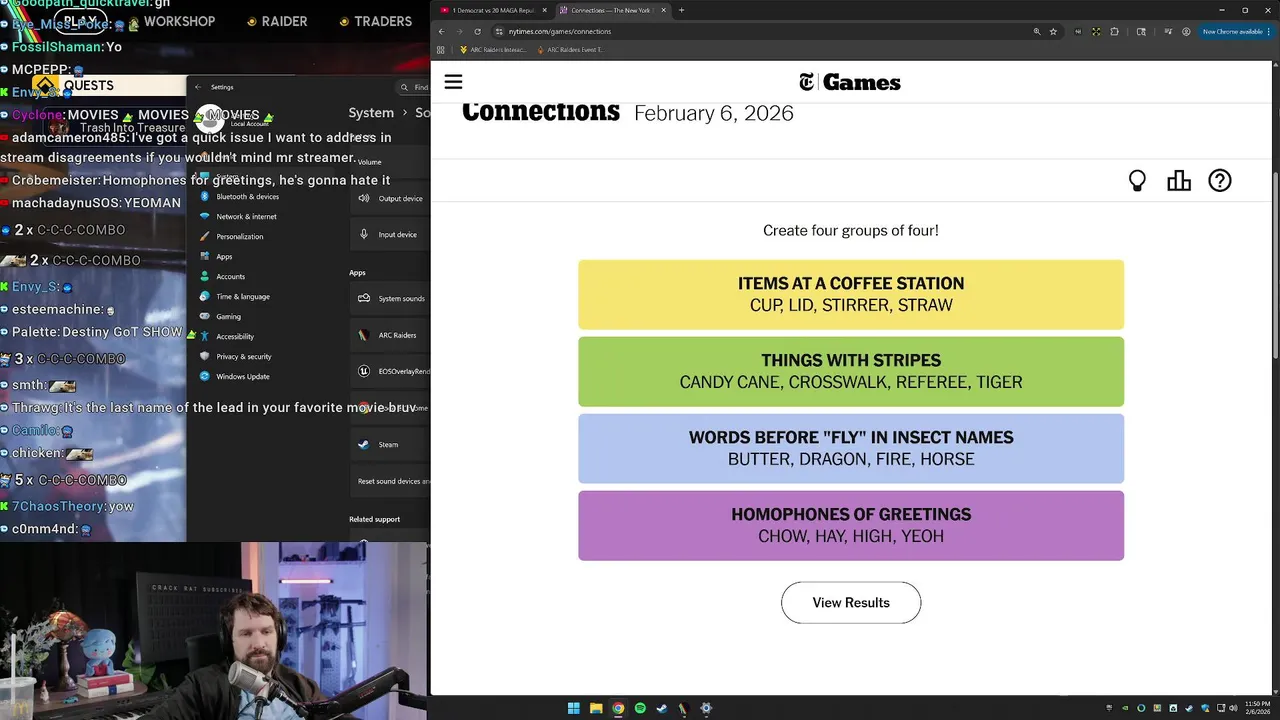Open Settings gear from the taskbar
Image resolution: width=1280 pixels, height=720 pixels.
pyautogui.click(x=706, y=708)
